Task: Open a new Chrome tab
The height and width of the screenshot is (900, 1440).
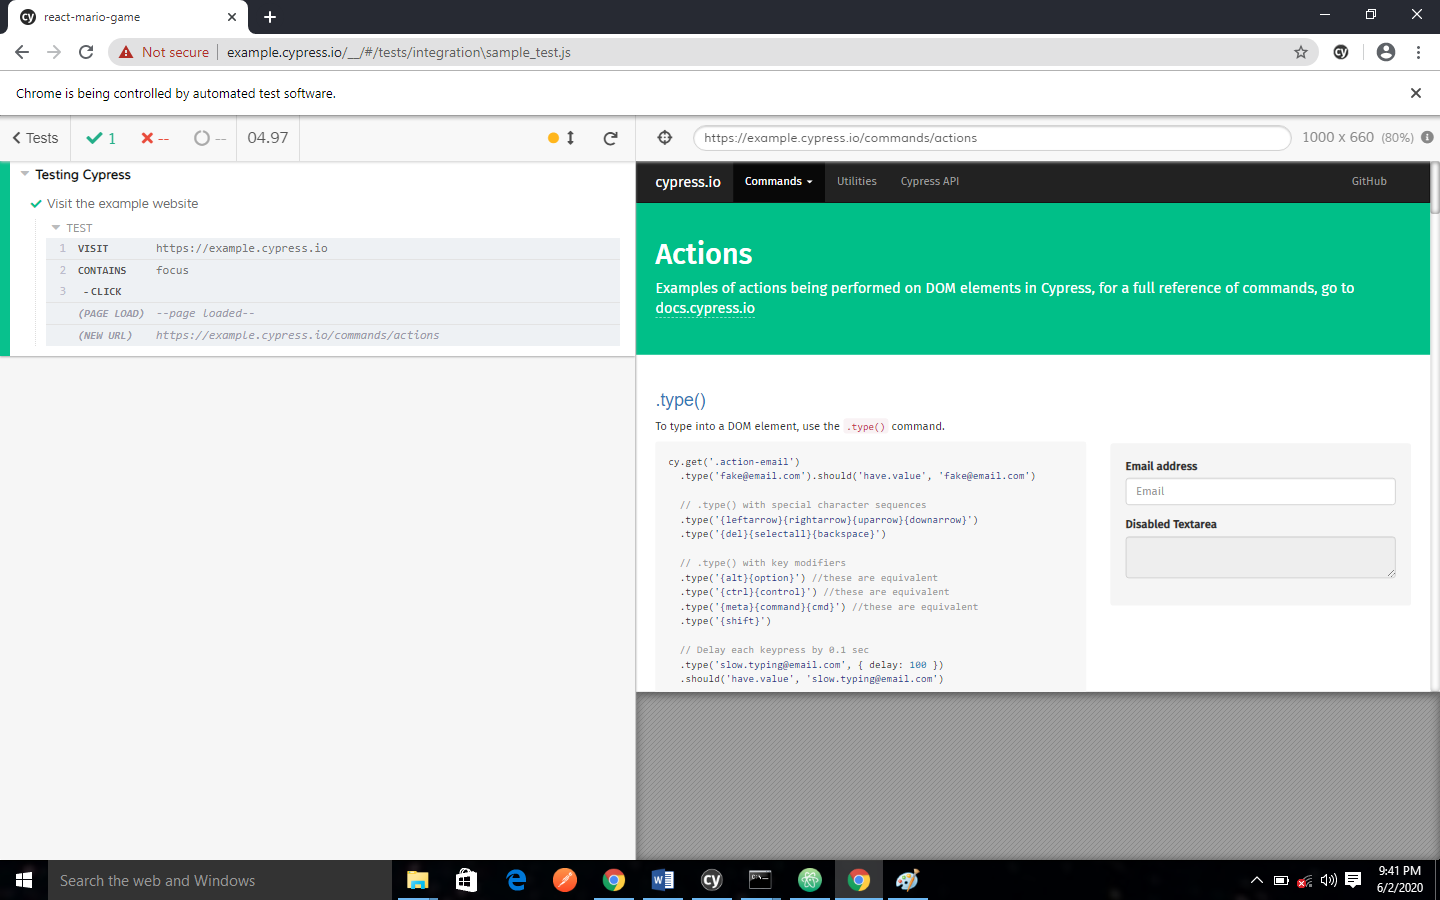Action: coord(270,17)
